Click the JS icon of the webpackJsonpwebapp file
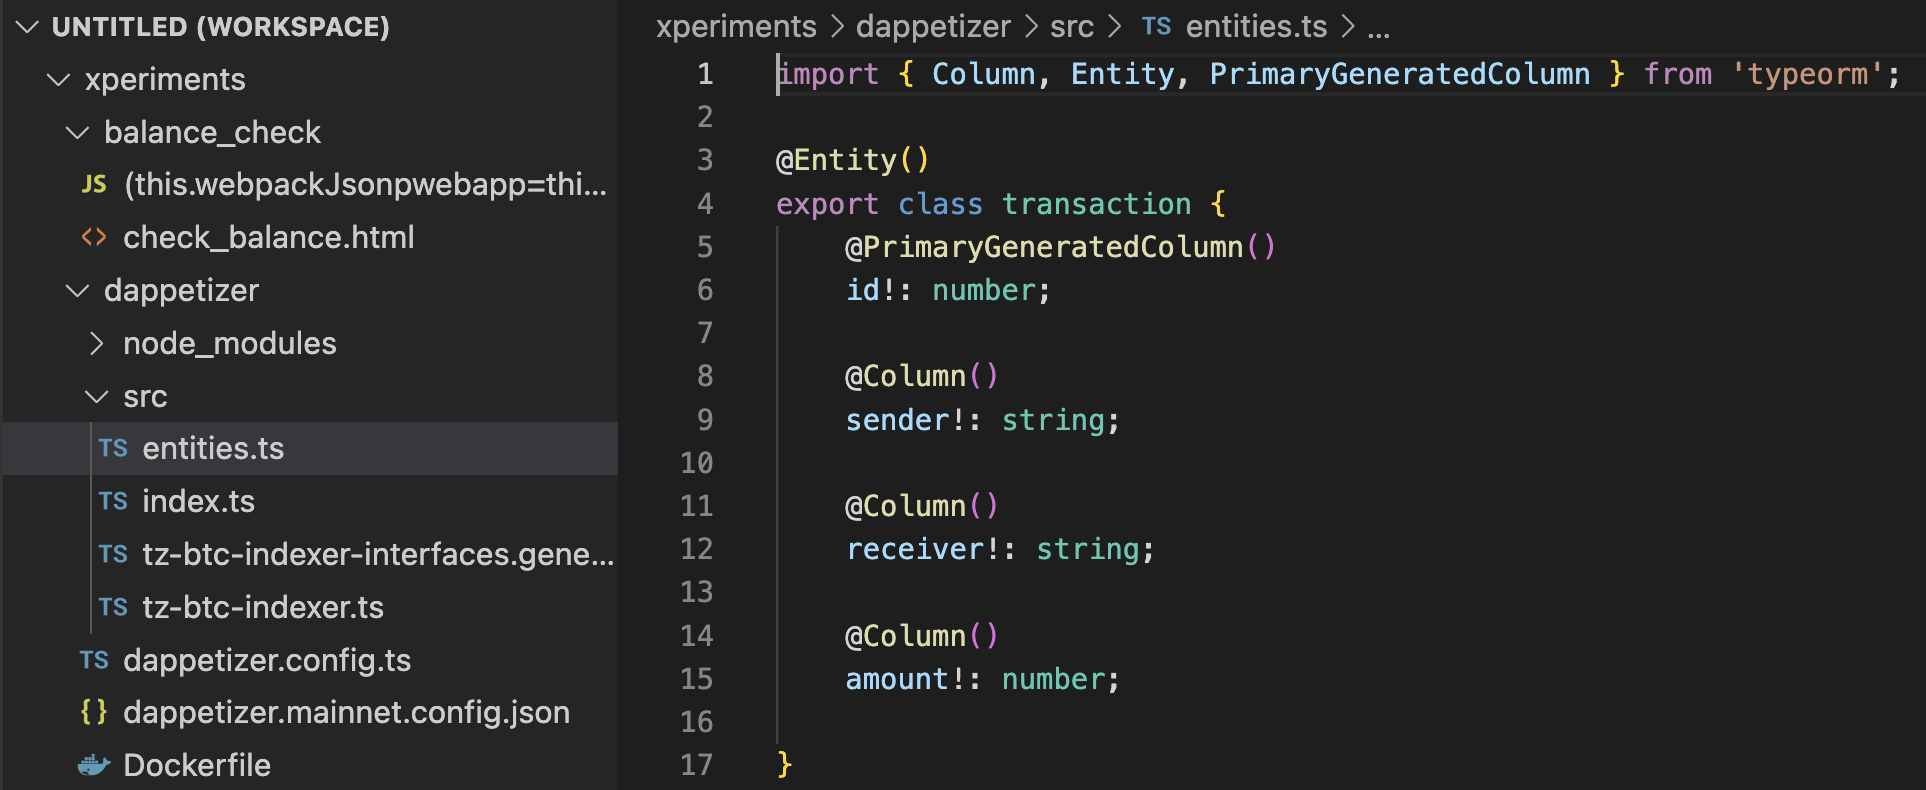1926x790 pixels. coord(94,185)
